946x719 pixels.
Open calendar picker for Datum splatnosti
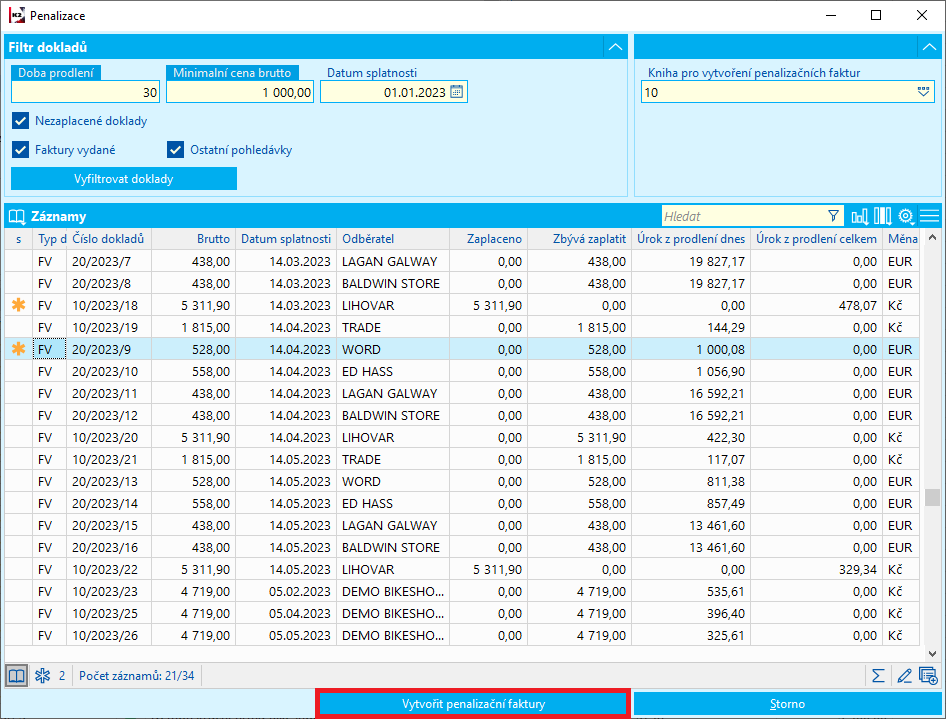(x=457, y=92)
